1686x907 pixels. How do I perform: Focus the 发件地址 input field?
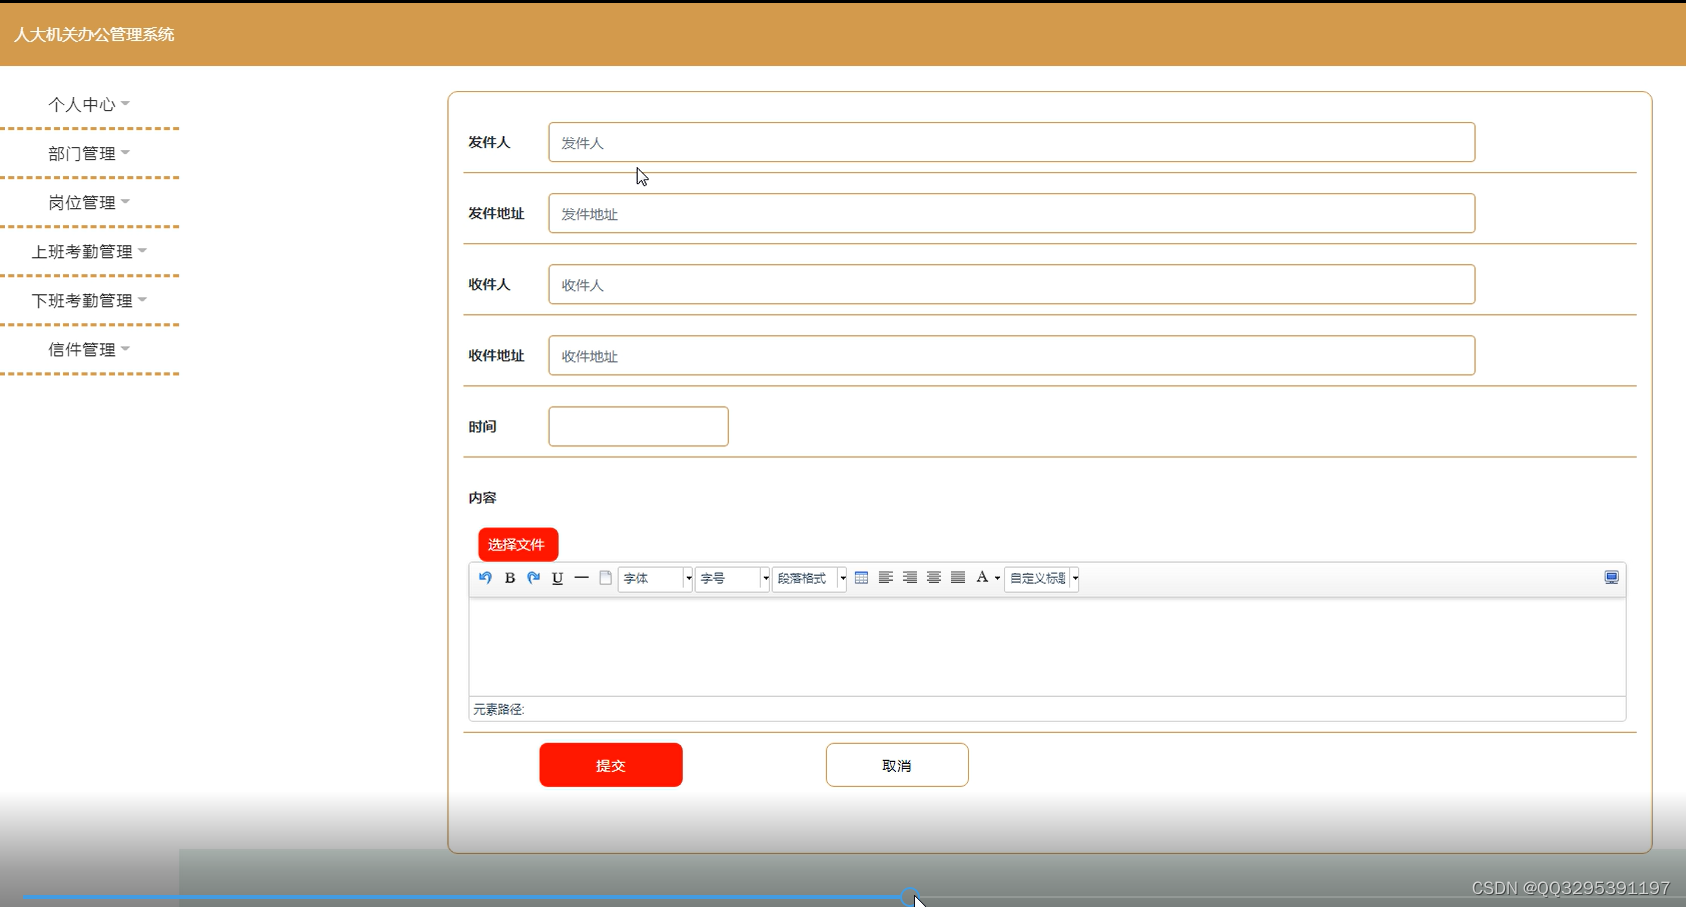tap(1012, 213)
